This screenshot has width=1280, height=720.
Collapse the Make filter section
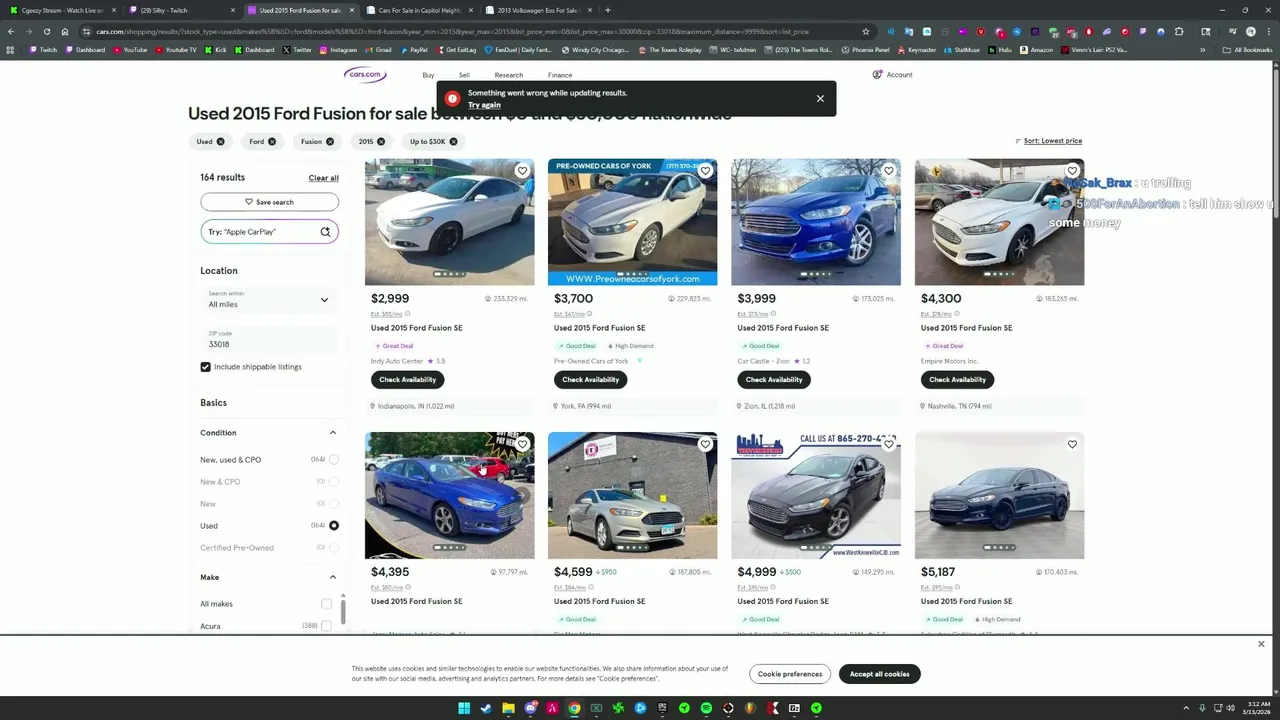coord(333,577)
